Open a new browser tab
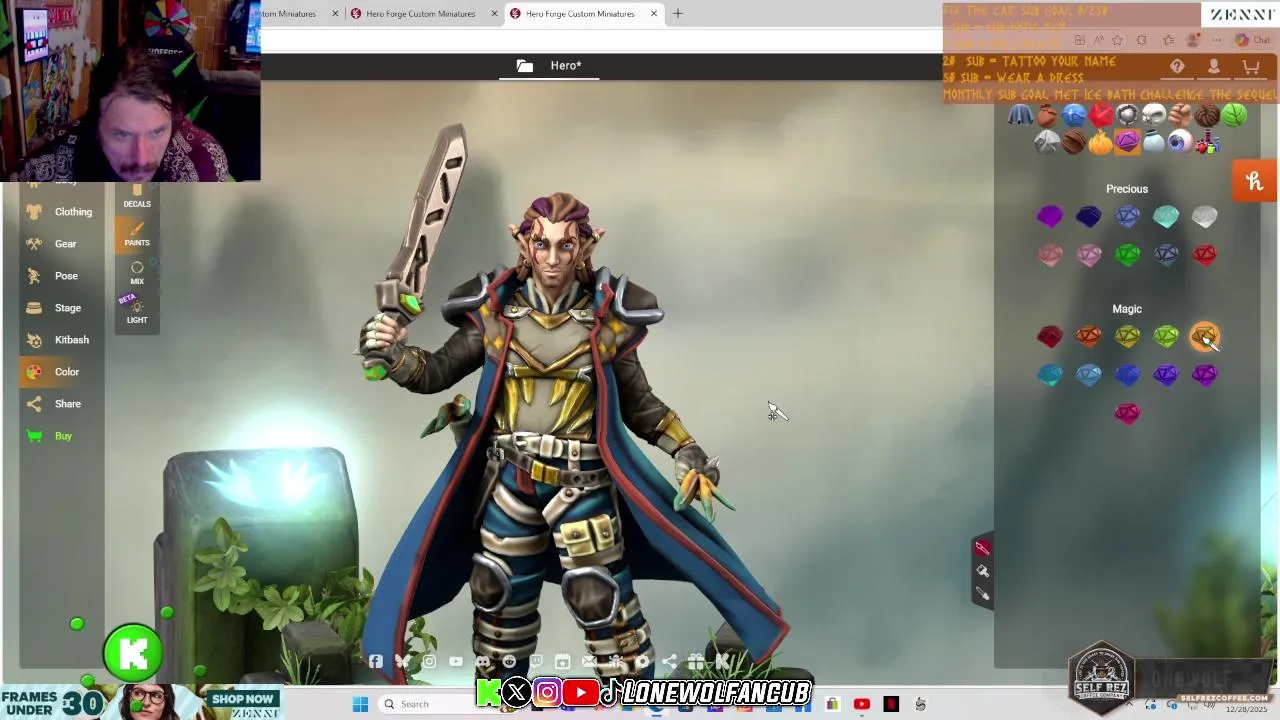 677,14
